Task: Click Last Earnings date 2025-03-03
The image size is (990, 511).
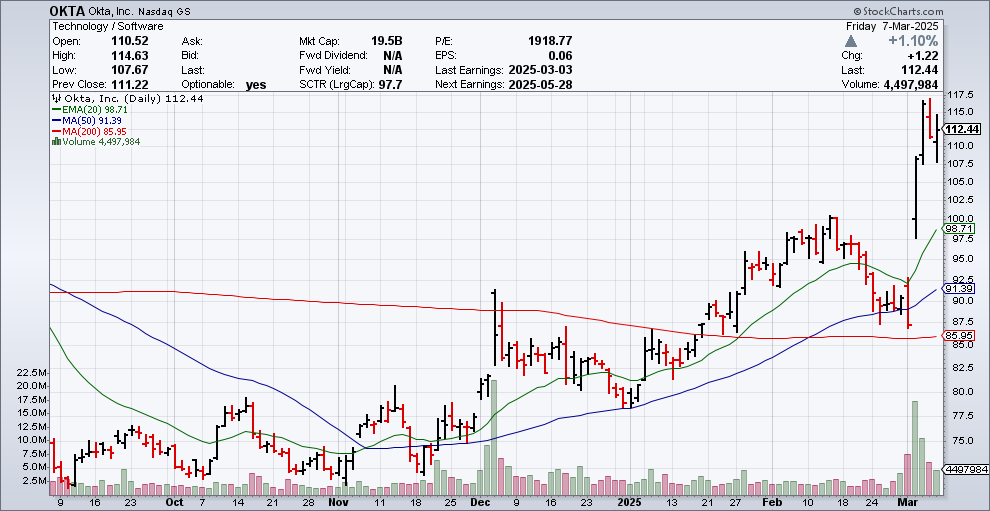Action: tap(540, 70)
